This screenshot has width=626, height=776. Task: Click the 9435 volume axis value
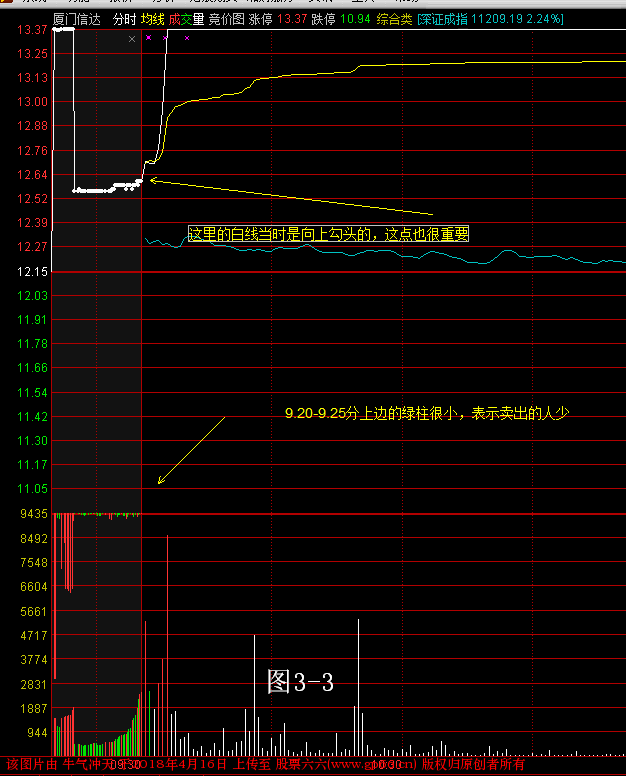click(32, 514)
